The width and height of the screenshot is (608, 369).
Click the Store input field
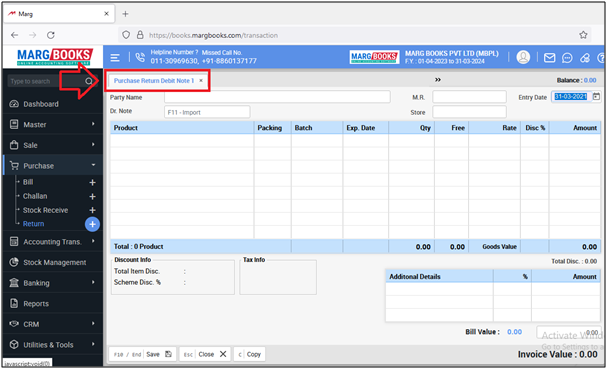coord(469,112)
